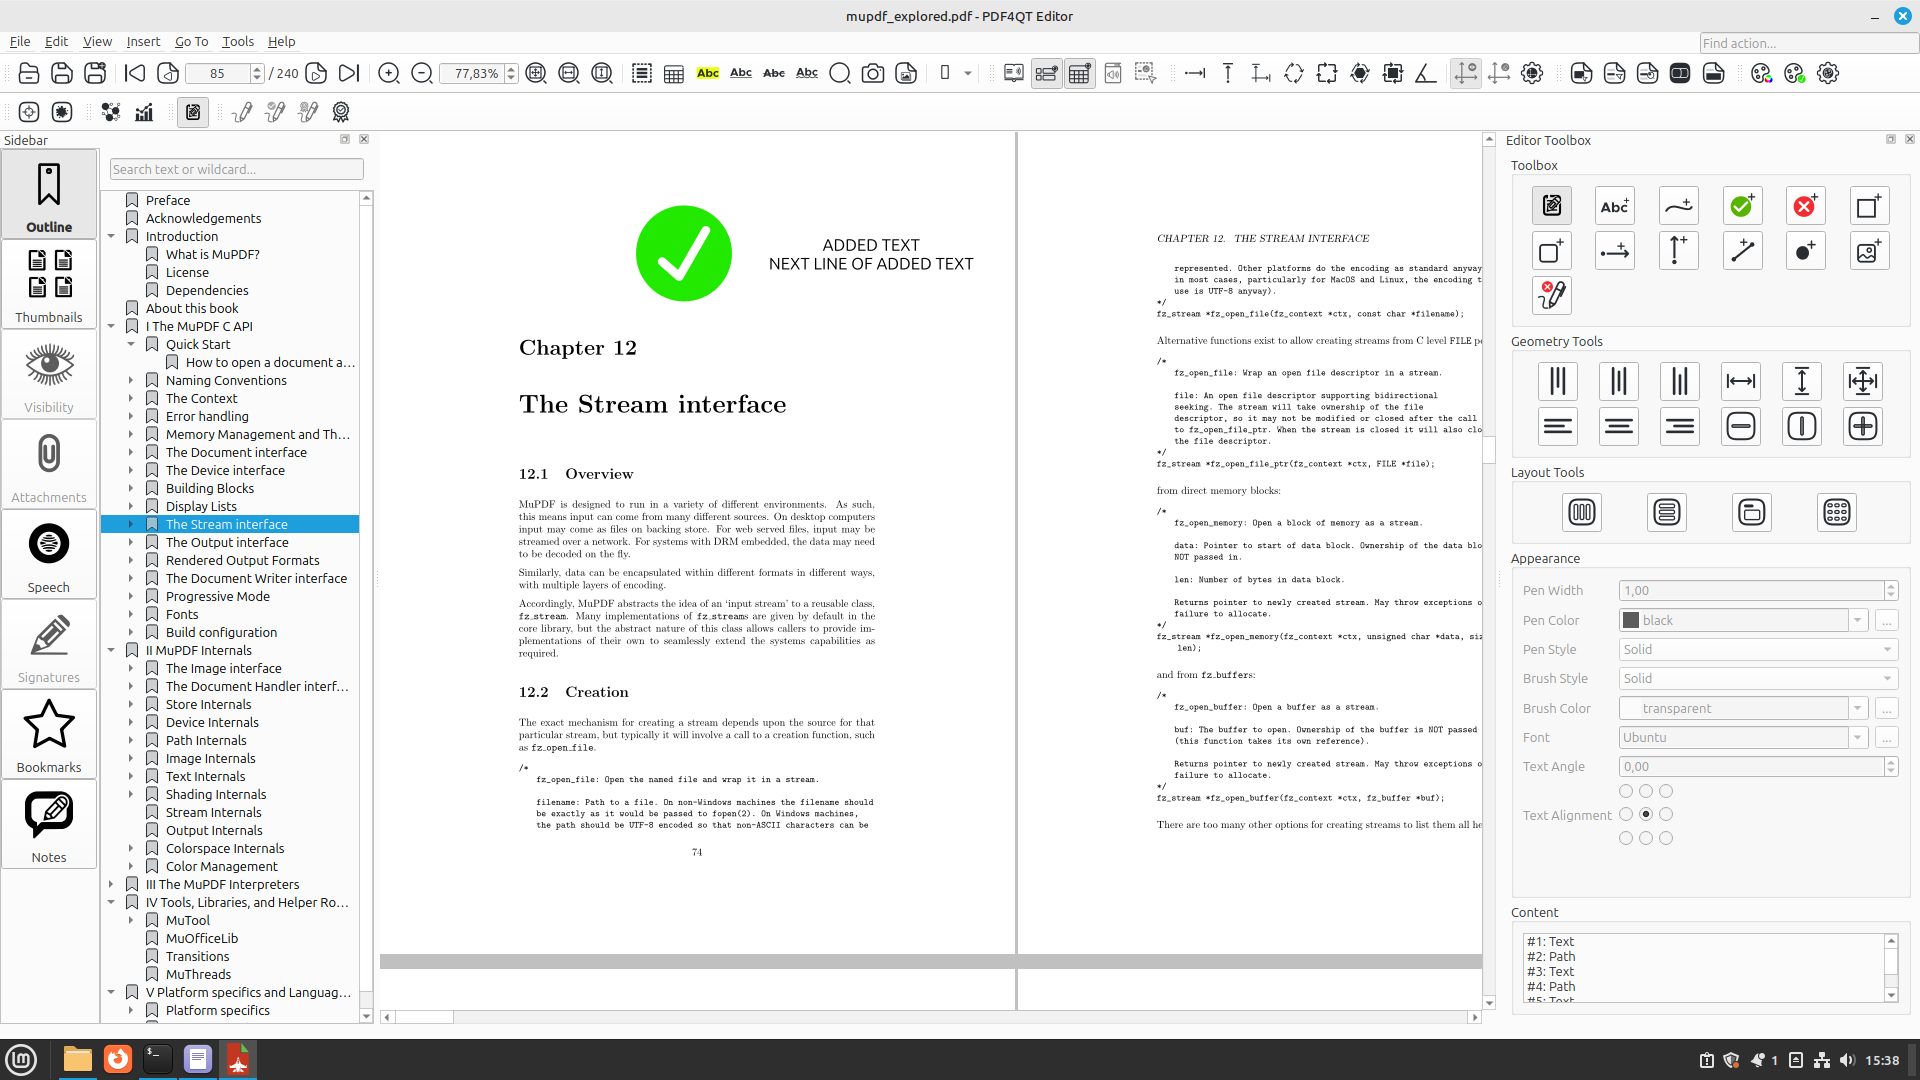Viewport: 1920px width, 1080px height.
Task: Select the Strikeout text annotation tool
Action: click(774, 73)
